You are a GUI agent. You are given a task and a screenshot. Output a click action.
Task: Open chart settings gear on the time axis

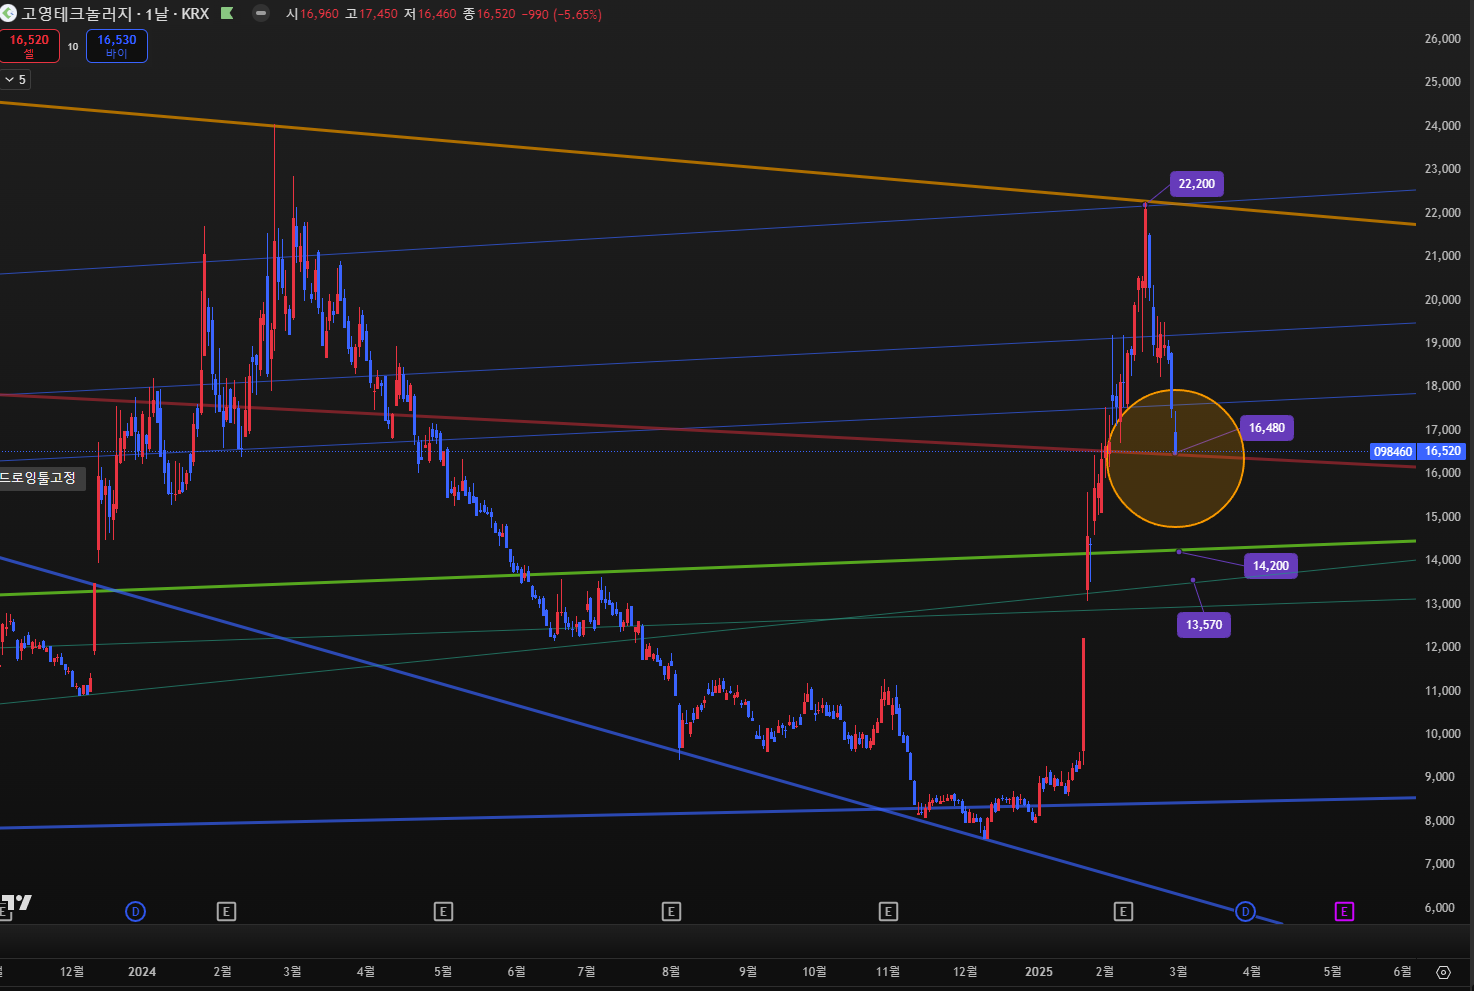tap(1443, 972)
